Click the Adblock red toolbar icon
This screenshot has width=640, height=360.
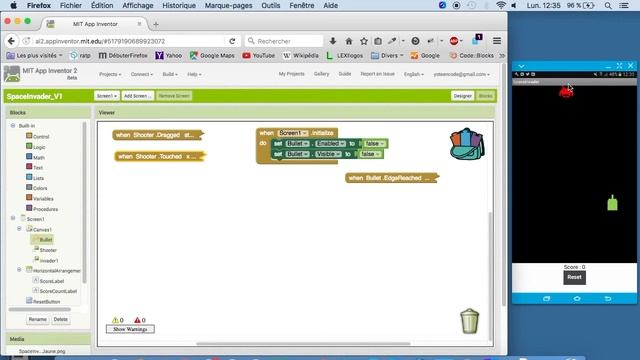(x=454, y=41)
